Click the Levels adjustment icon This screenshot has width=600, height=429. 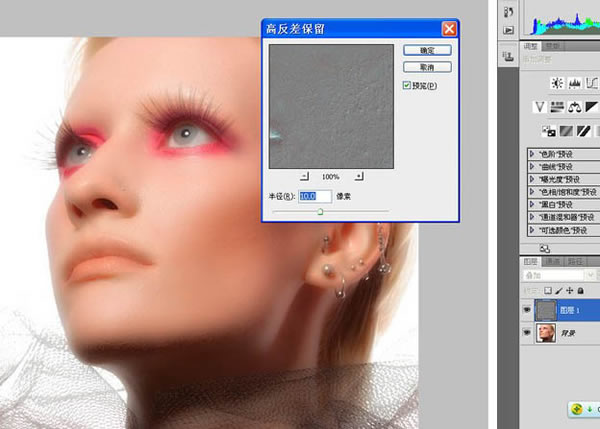[x=574, y=83]
